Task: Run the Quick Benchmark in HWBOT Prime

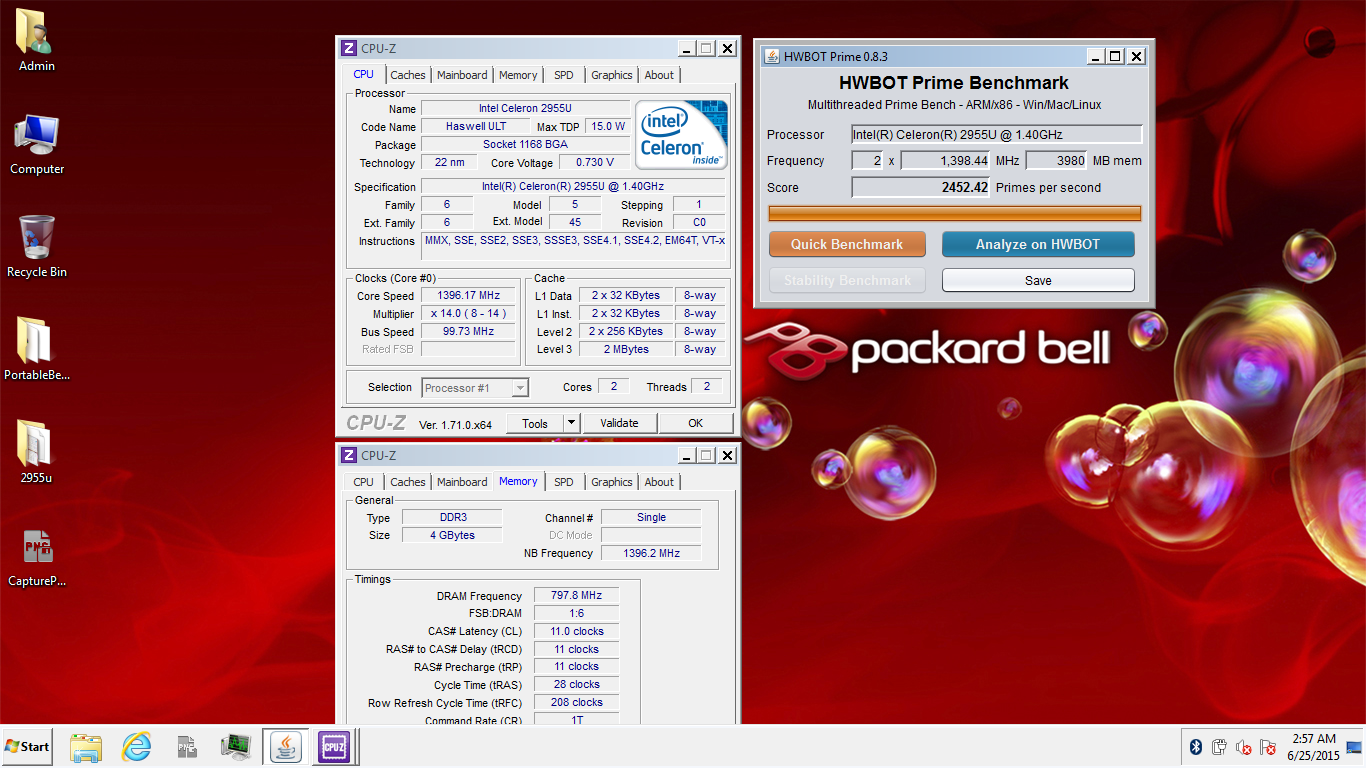Action: click(x=847, y=244)
